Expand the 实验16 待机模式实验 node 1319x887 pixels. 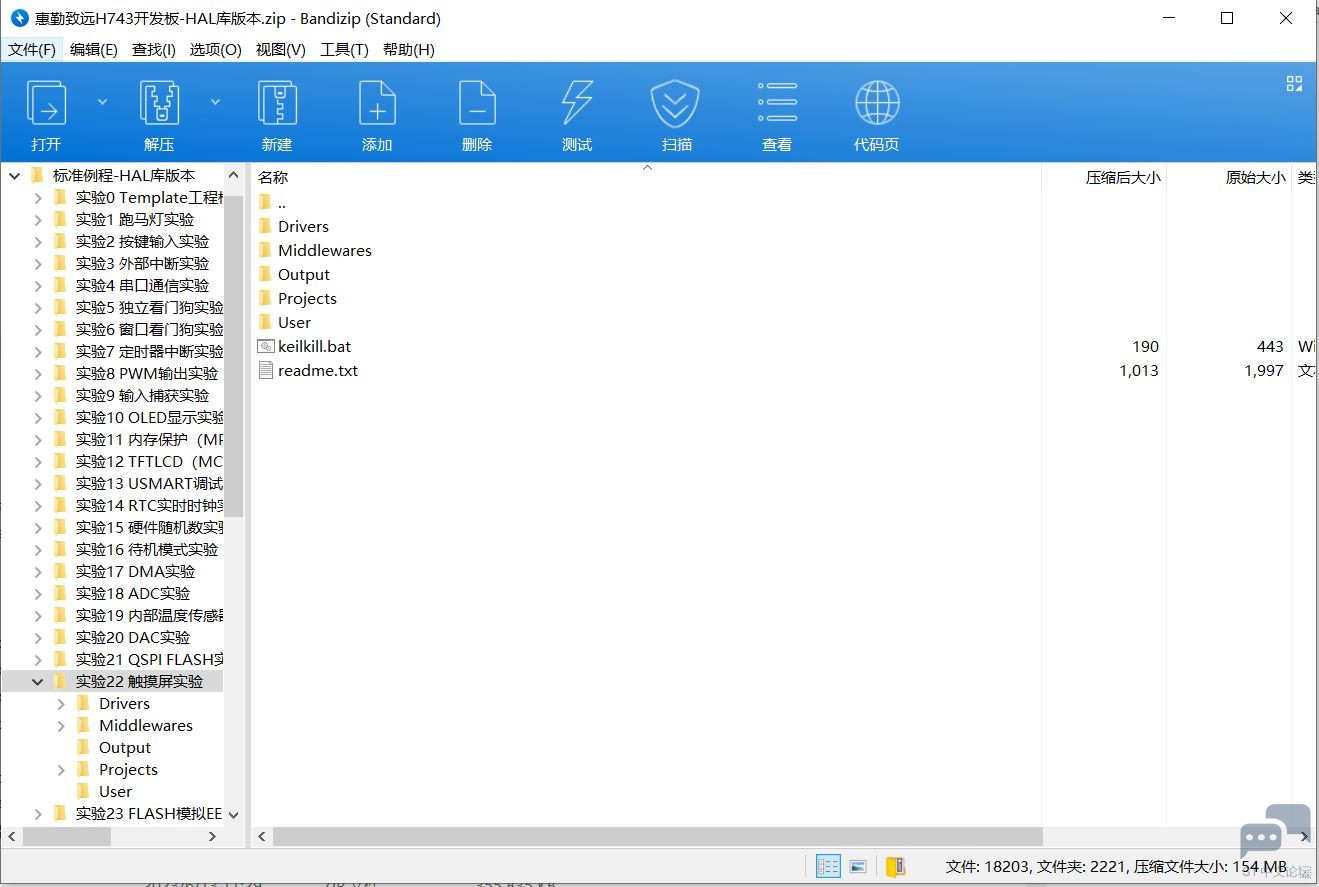tap(38, 549)
